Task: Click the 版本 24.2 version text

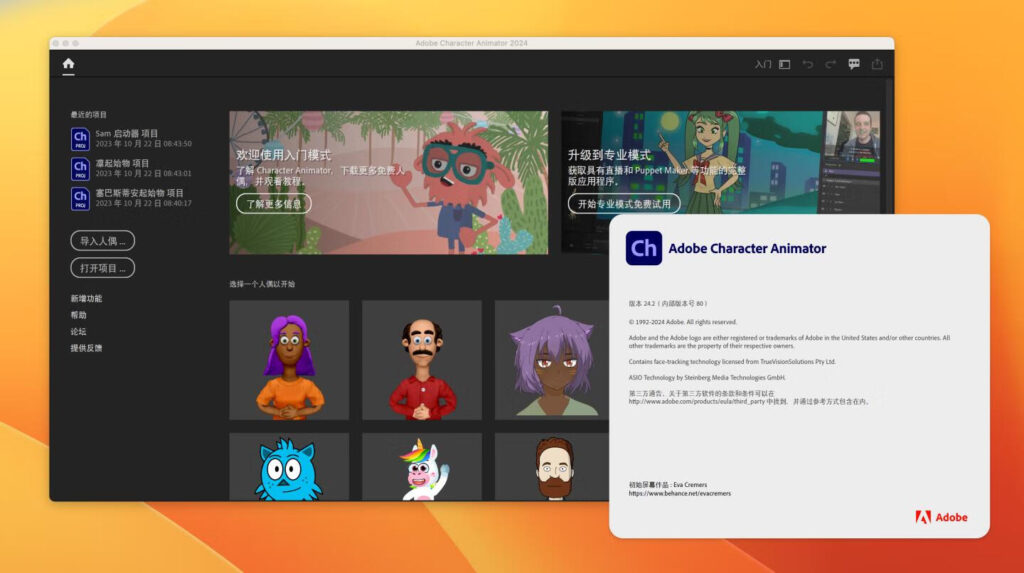Action: (x=667, y=304)
